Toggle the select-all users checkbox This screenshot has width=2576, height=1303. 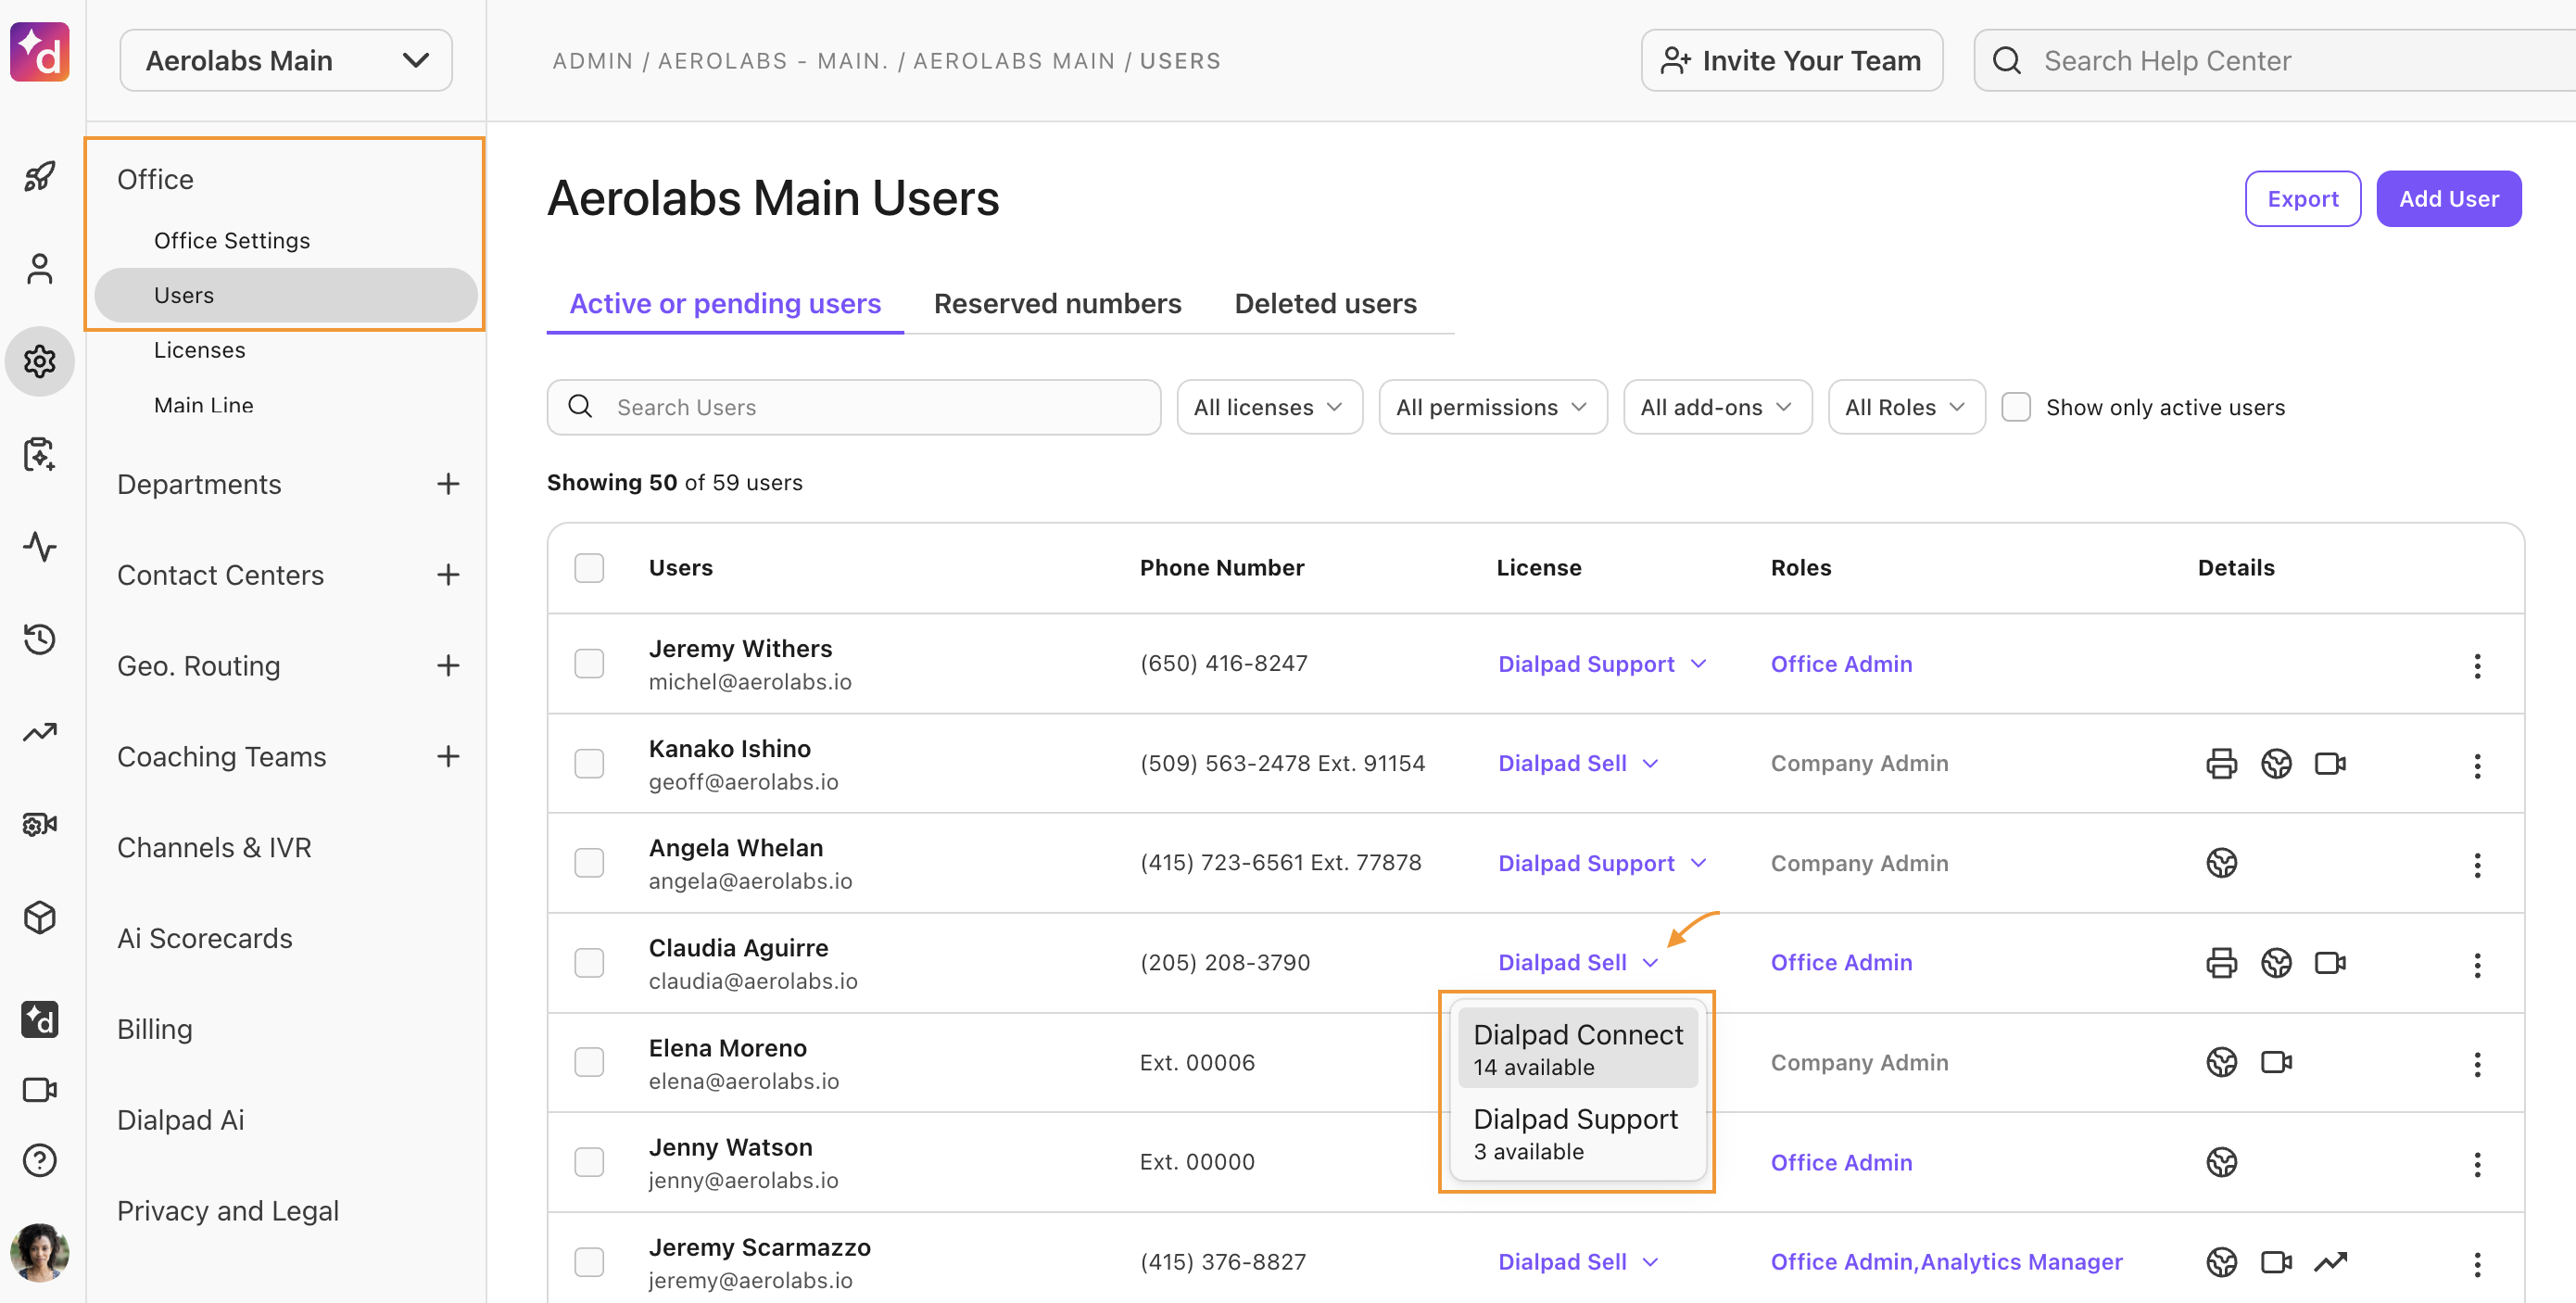point(589,567)
